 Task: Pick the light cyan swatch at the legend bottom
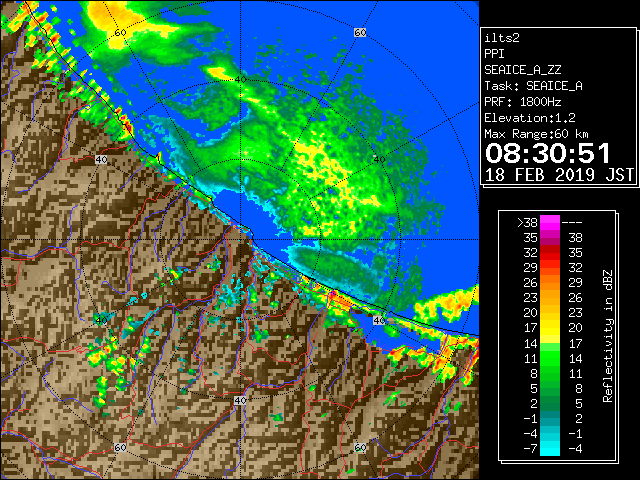coord(550,449)
